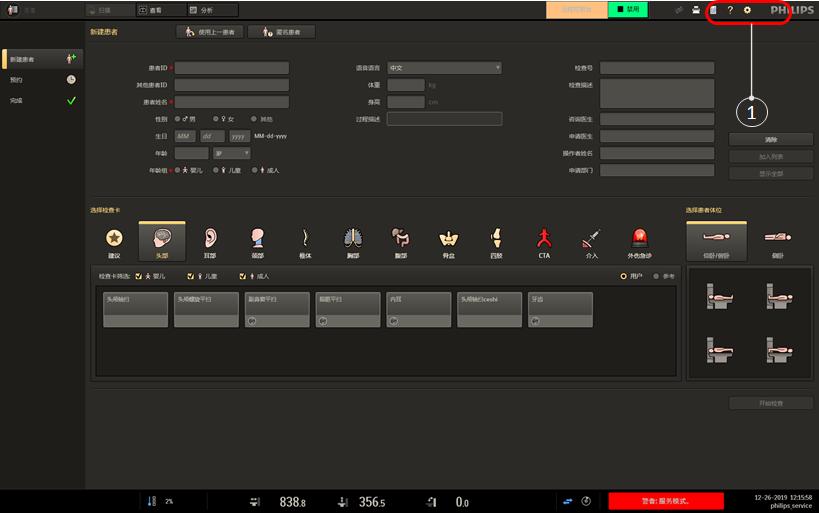The height and width of the screenshot is (513, 819).
Task: Click the satellite remote icon in top bar
Action: click(678, 10)
